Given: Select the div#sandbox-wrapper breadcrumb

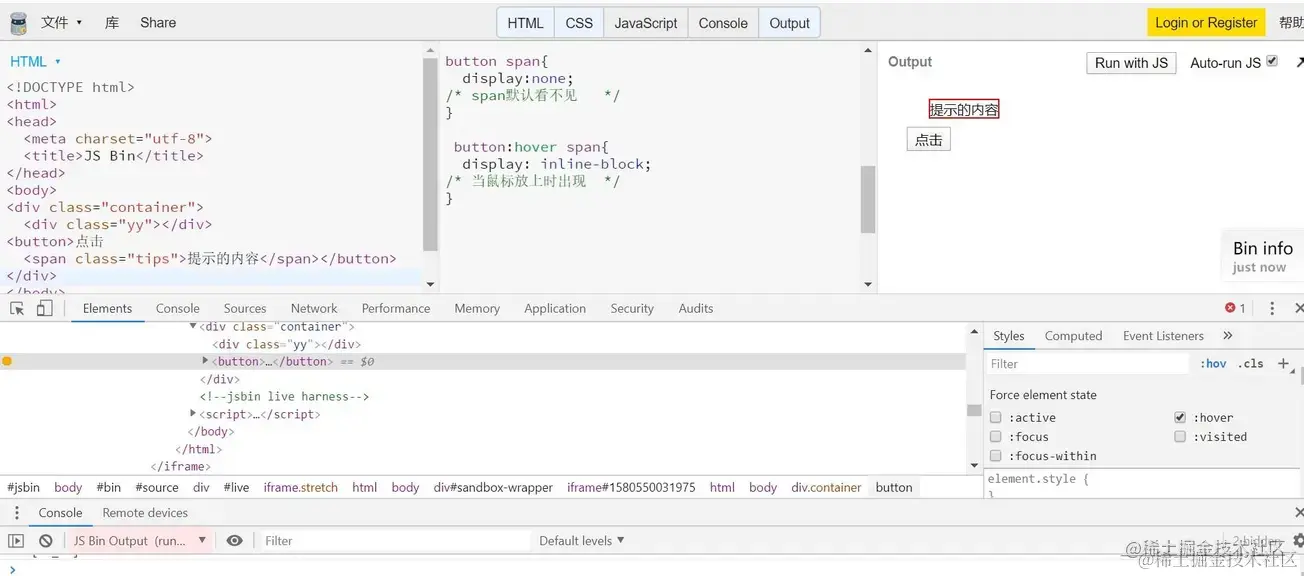Looking at the screenshot, I should tap(493, 488).
